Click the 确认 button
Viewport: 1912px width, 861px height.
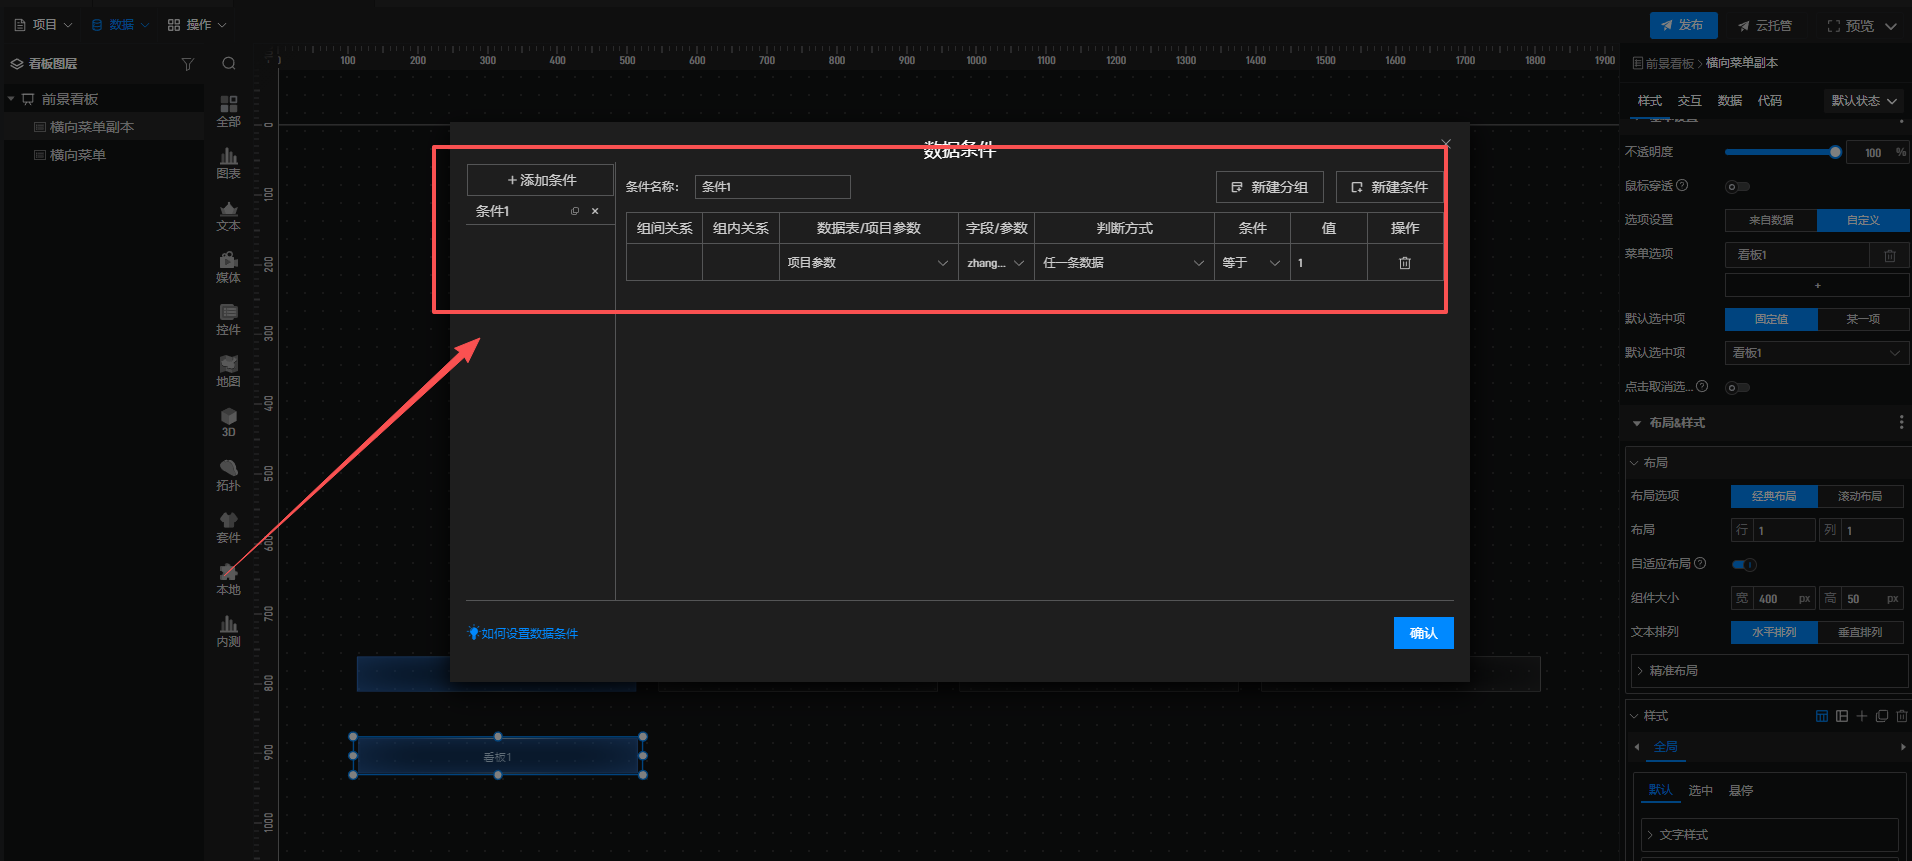(x=1423, y=633)
